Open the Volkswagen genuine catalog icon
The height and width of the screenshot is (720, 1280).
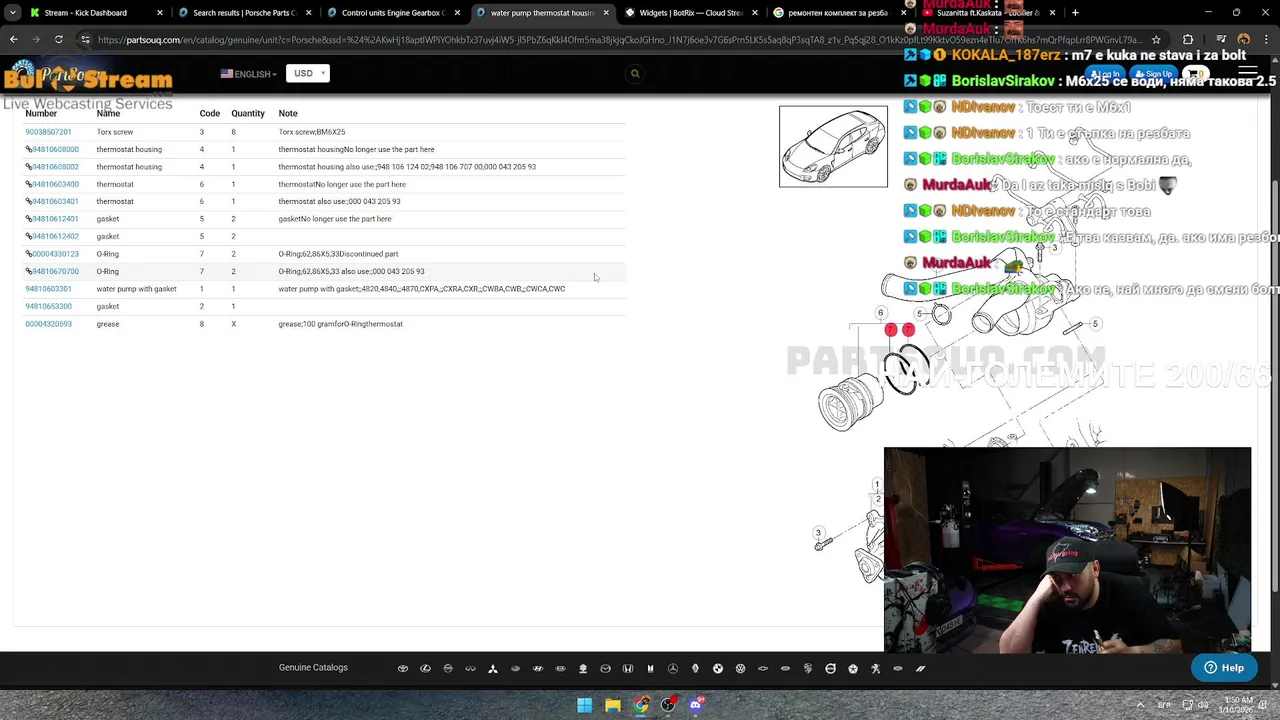pyautogui.click(x=741, y=668)
